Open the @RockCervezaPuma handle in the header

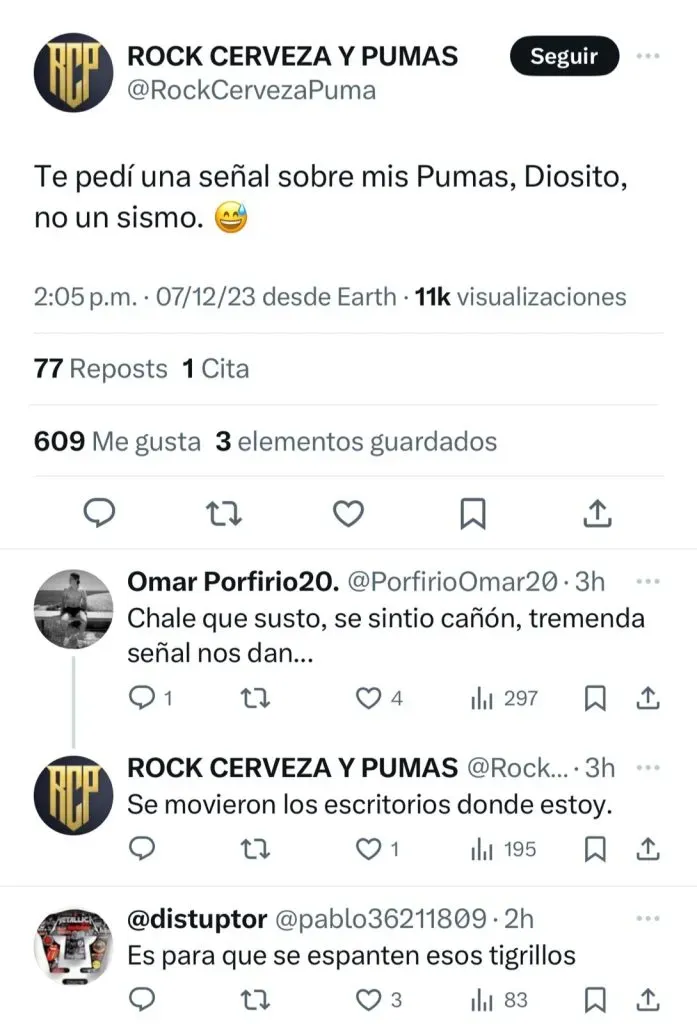click(x=251, y=90)
